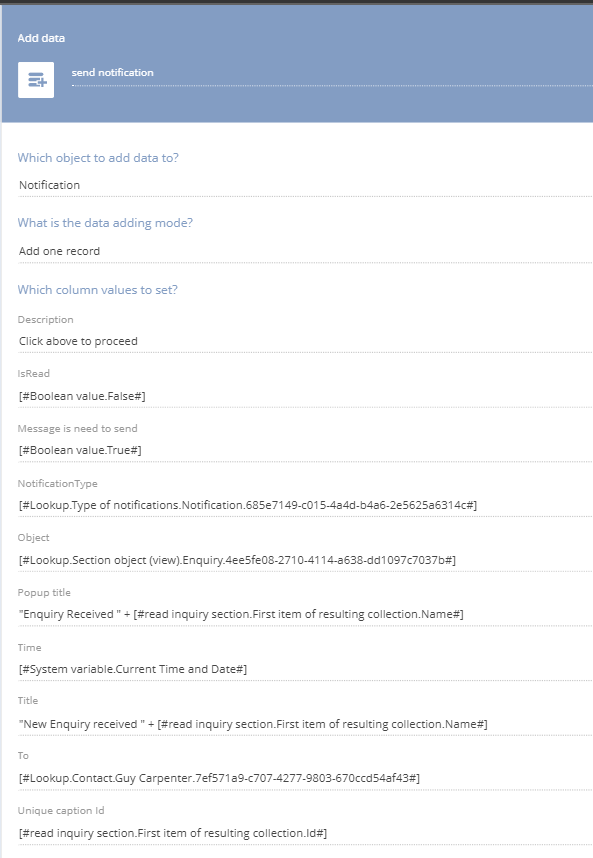Open the data adding mode 'Add one record' dropdown
The width and height of the screenshot is (593, 858).
point(305,251)
